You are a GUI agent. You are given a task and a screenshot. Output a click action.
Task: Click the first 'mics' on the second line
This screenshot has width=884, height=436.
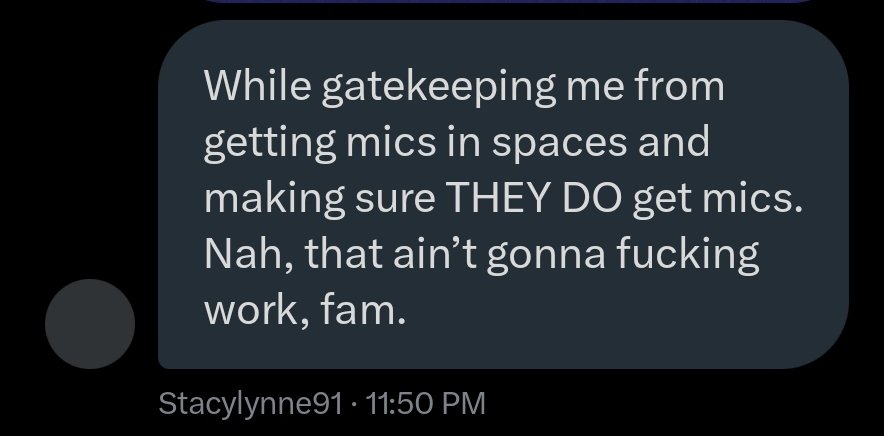tap(377, 142)
